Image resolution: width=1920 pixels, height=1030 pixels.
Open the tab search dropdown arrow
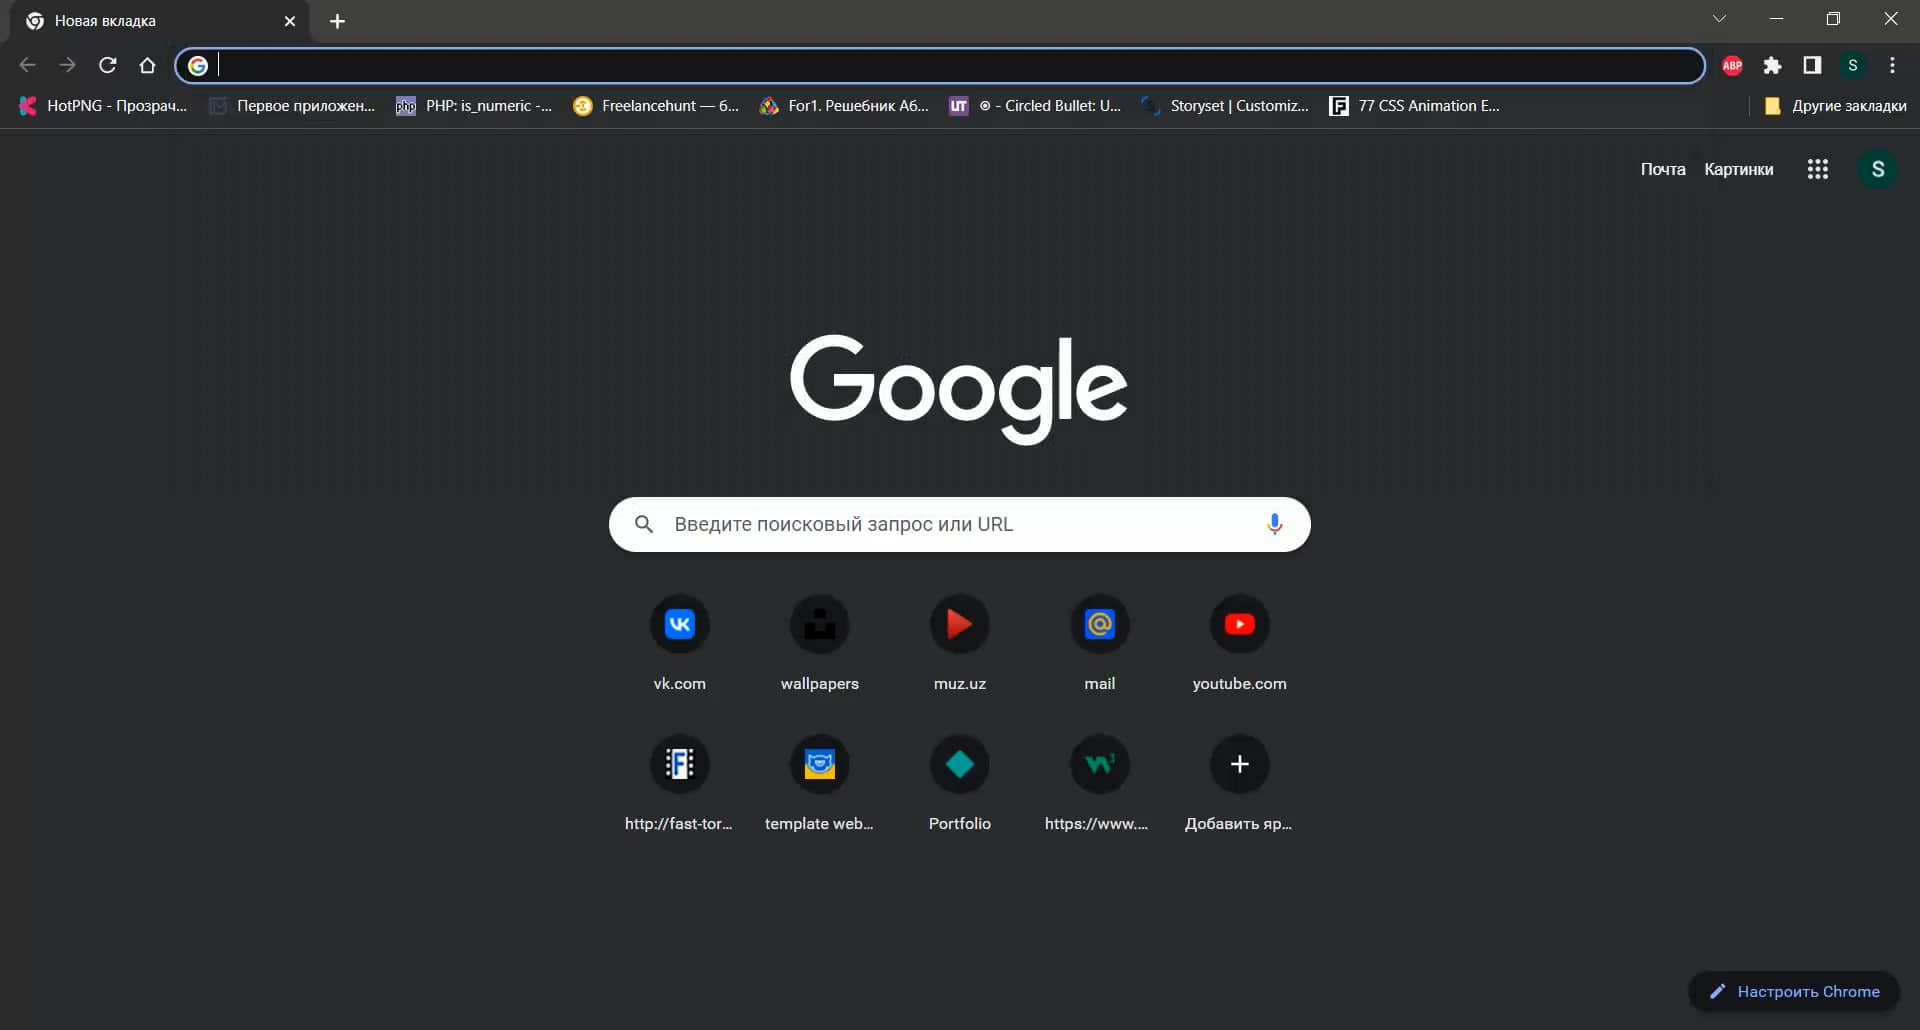(1719, 19)
